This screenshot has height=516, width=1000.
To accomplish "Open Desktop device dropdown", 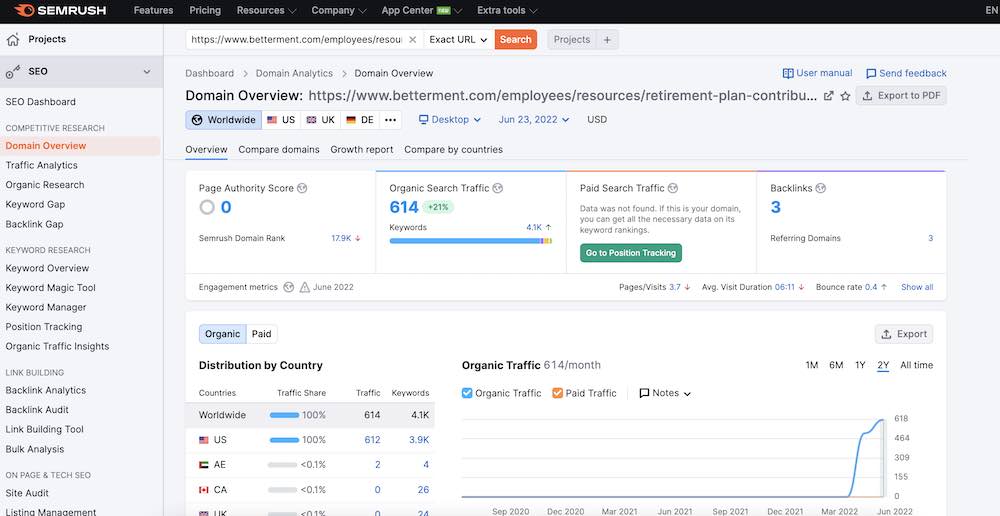I will [450, 120].
